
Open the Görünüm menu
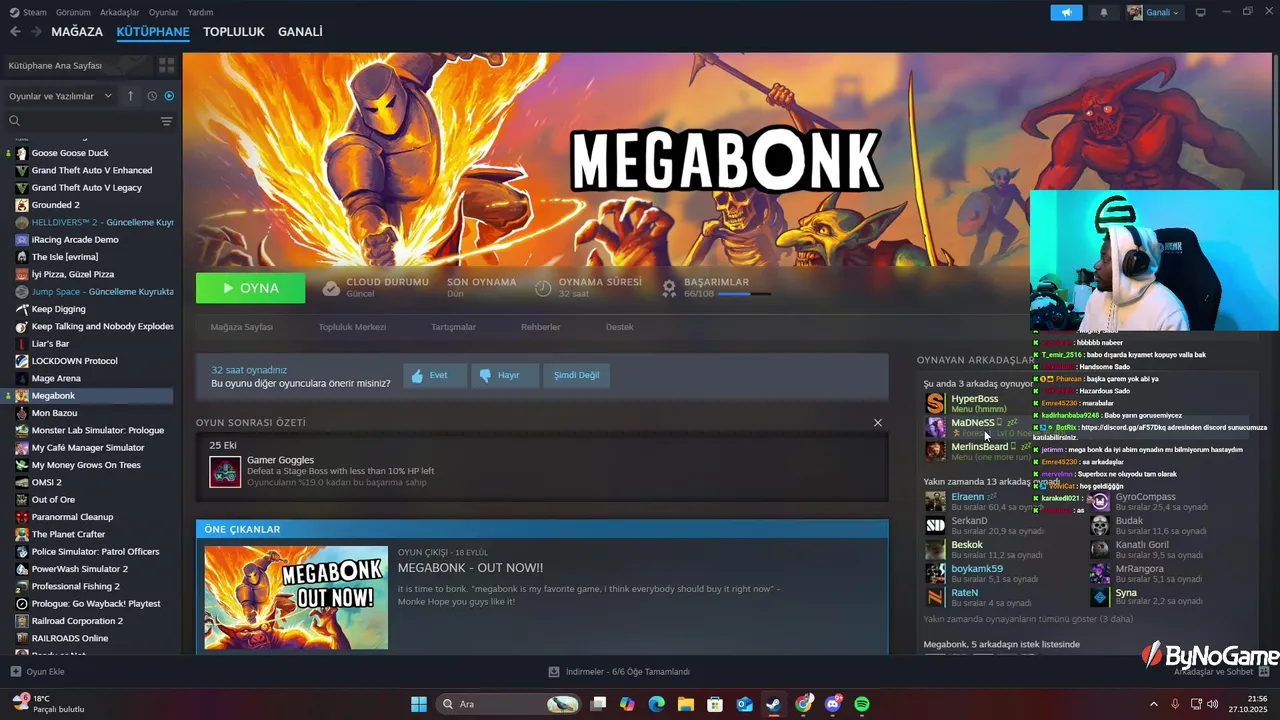coord(73,12)
